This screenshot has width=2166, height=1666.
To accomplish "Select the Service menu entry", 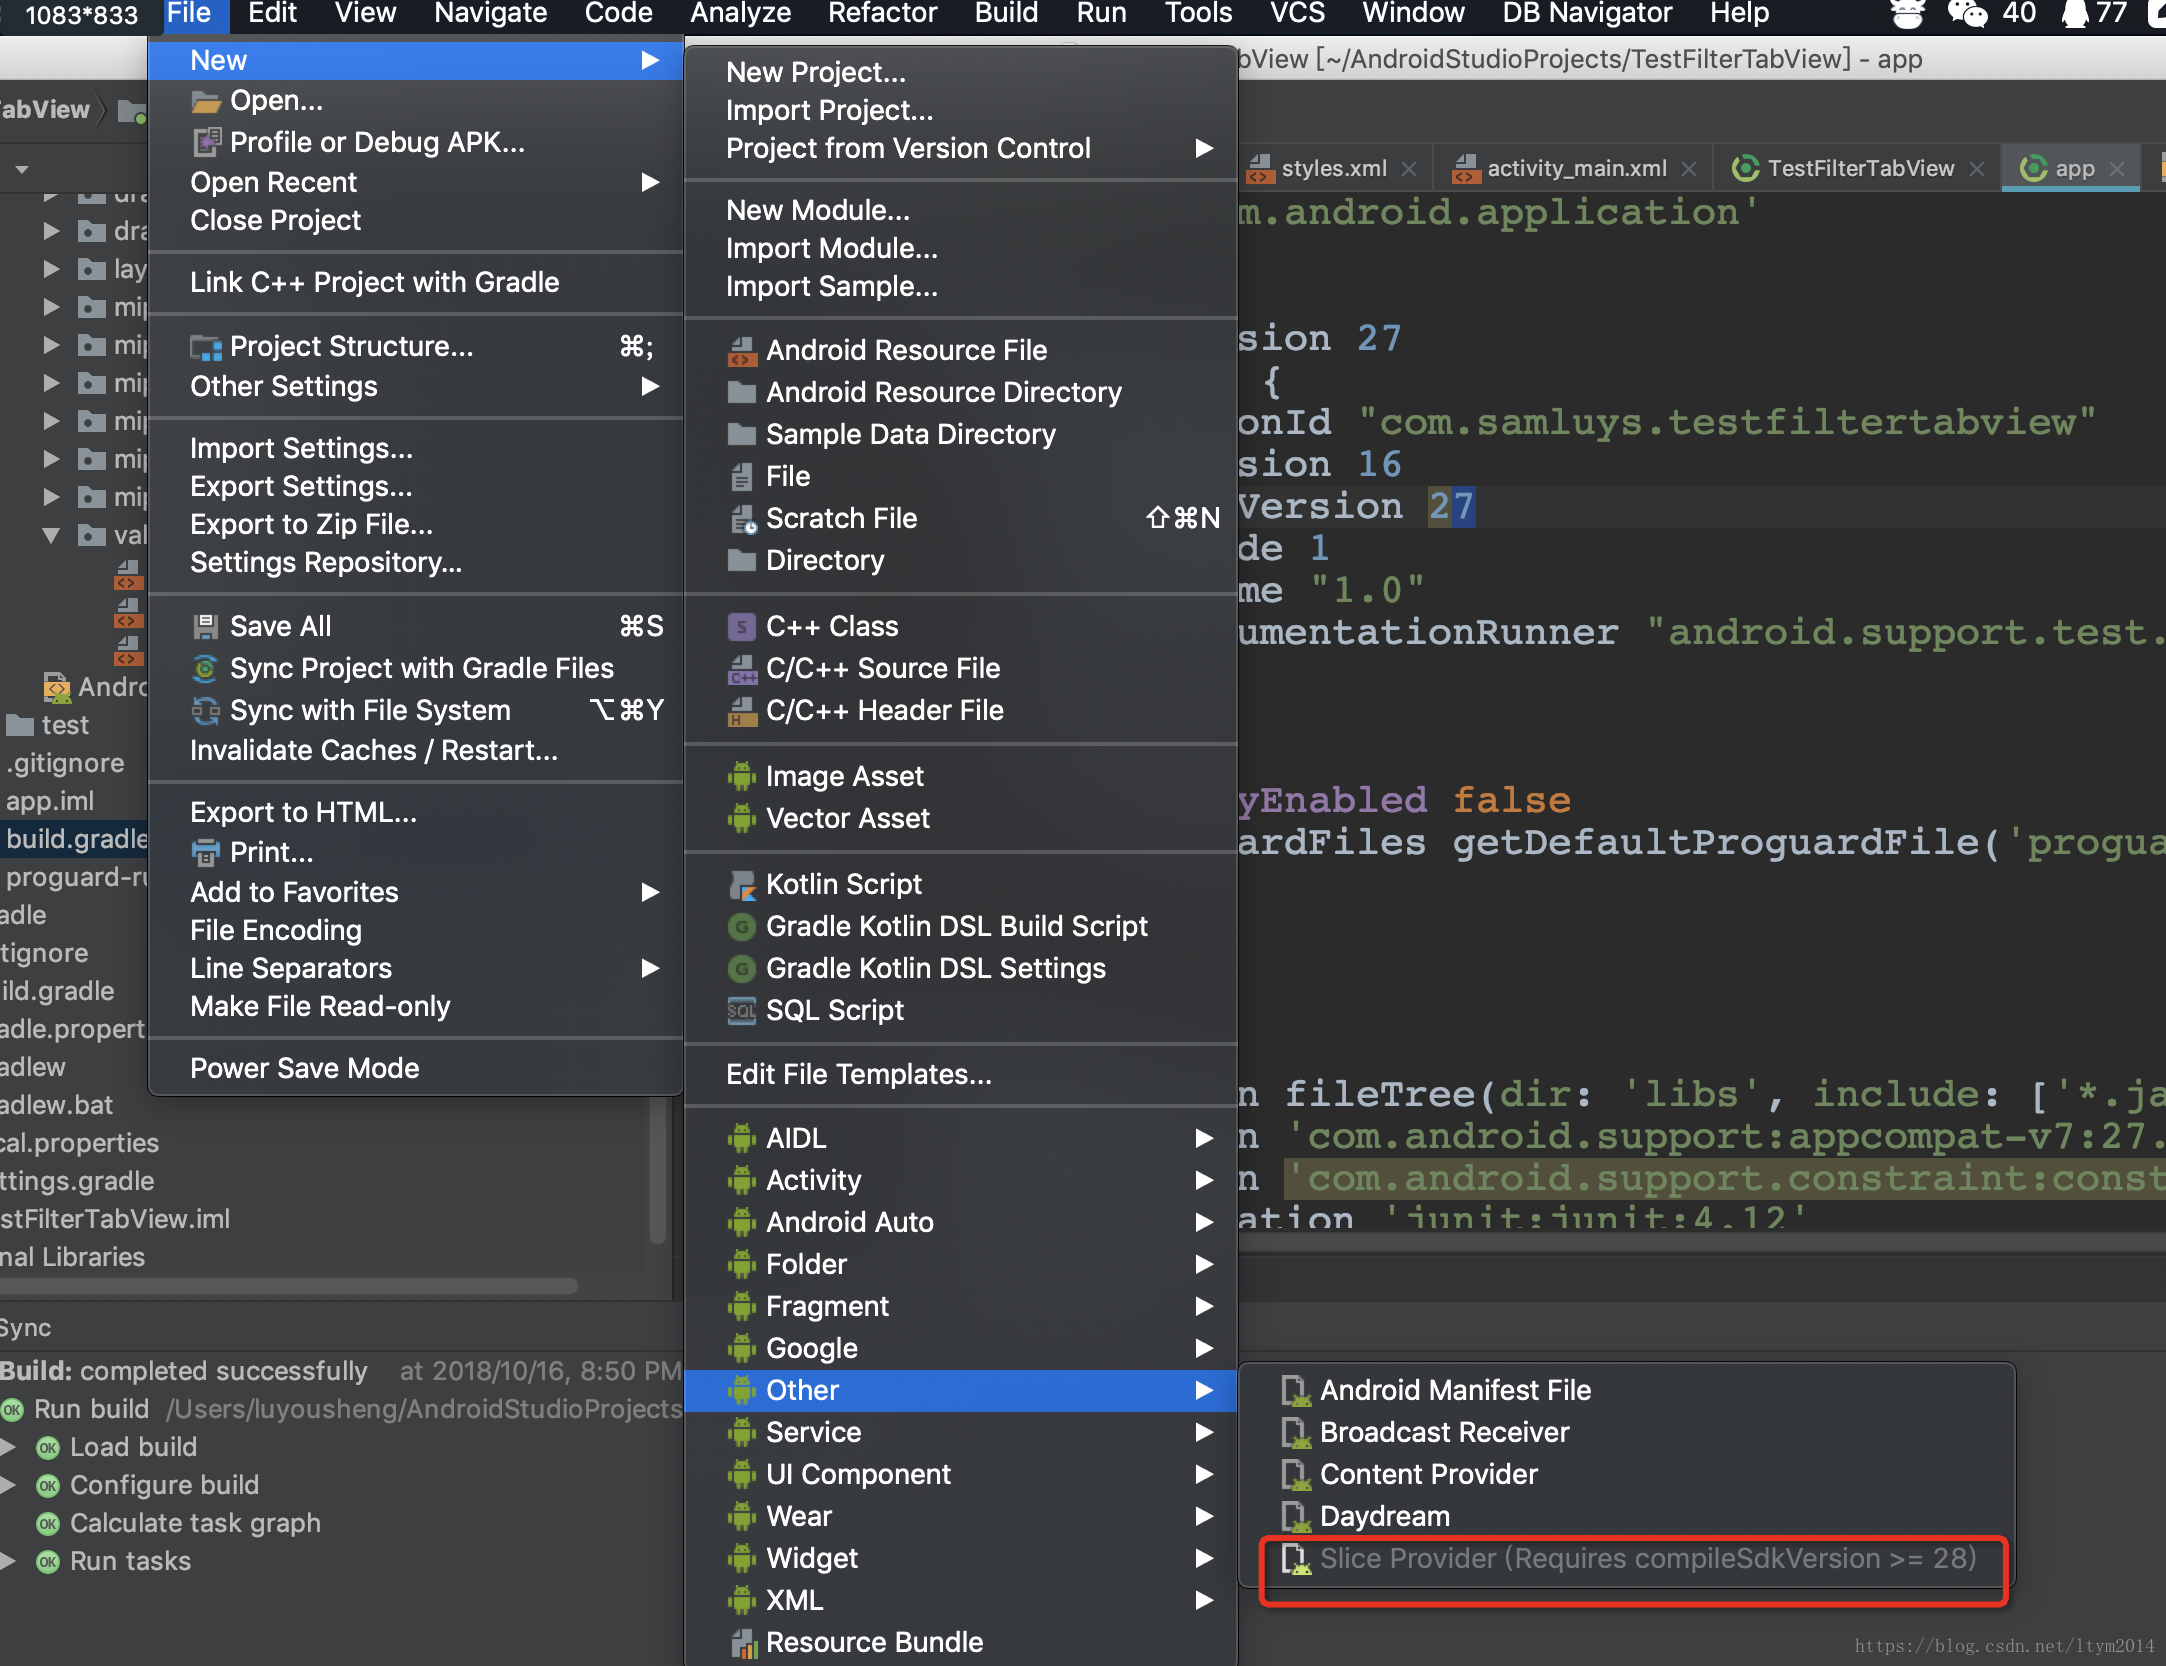I will click(x=961, y=1432).
